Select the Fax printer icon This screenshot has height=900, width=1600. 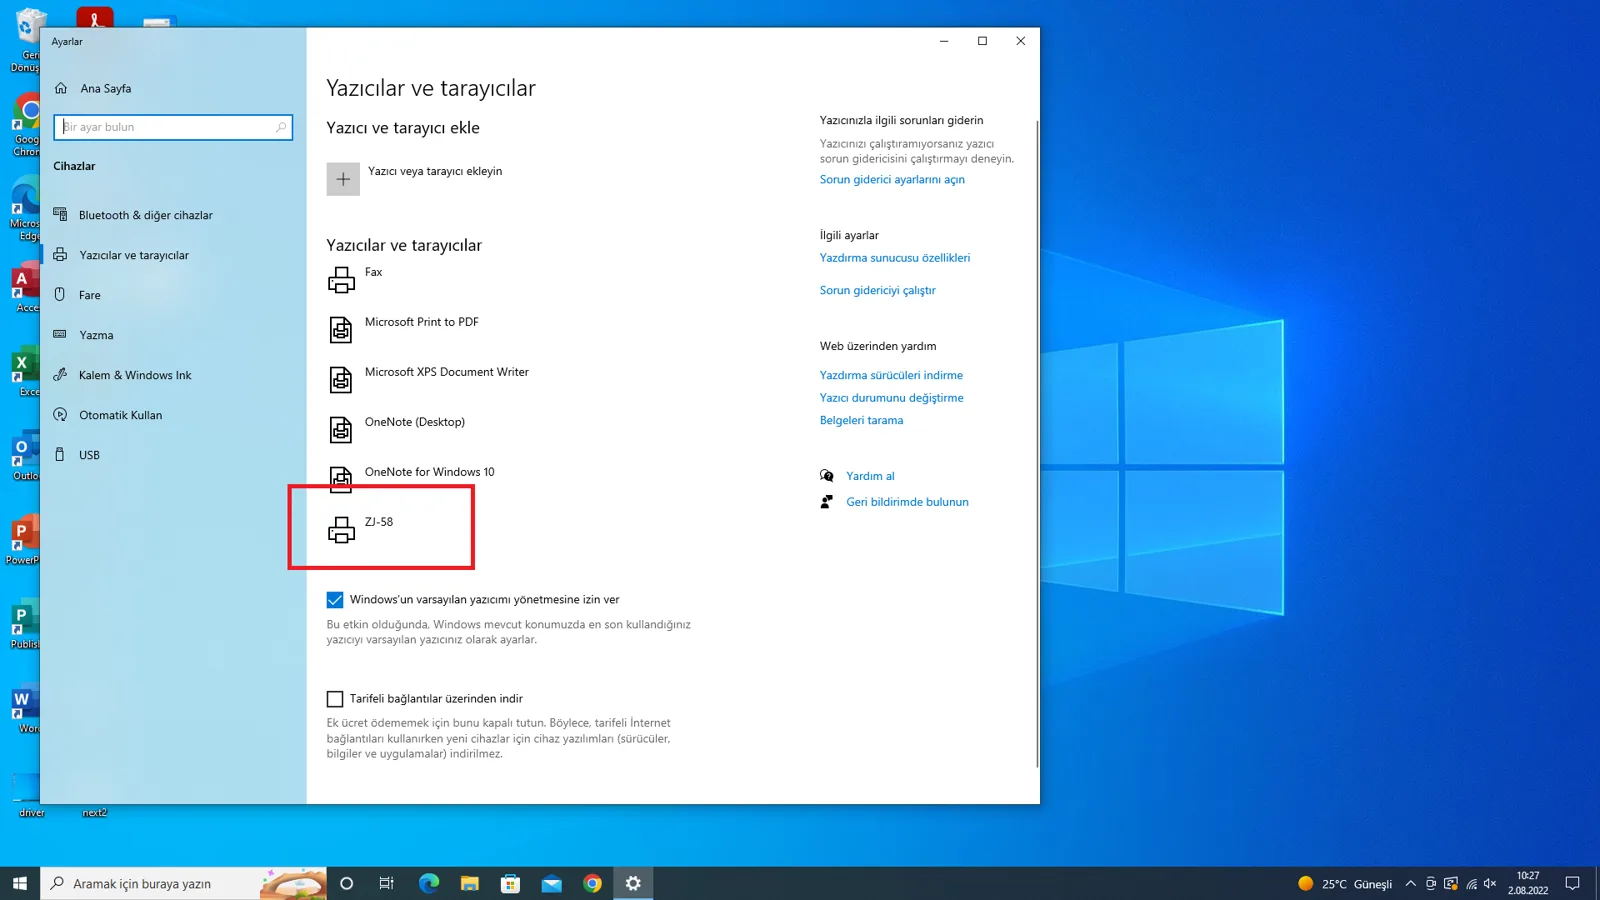(341, 280)
